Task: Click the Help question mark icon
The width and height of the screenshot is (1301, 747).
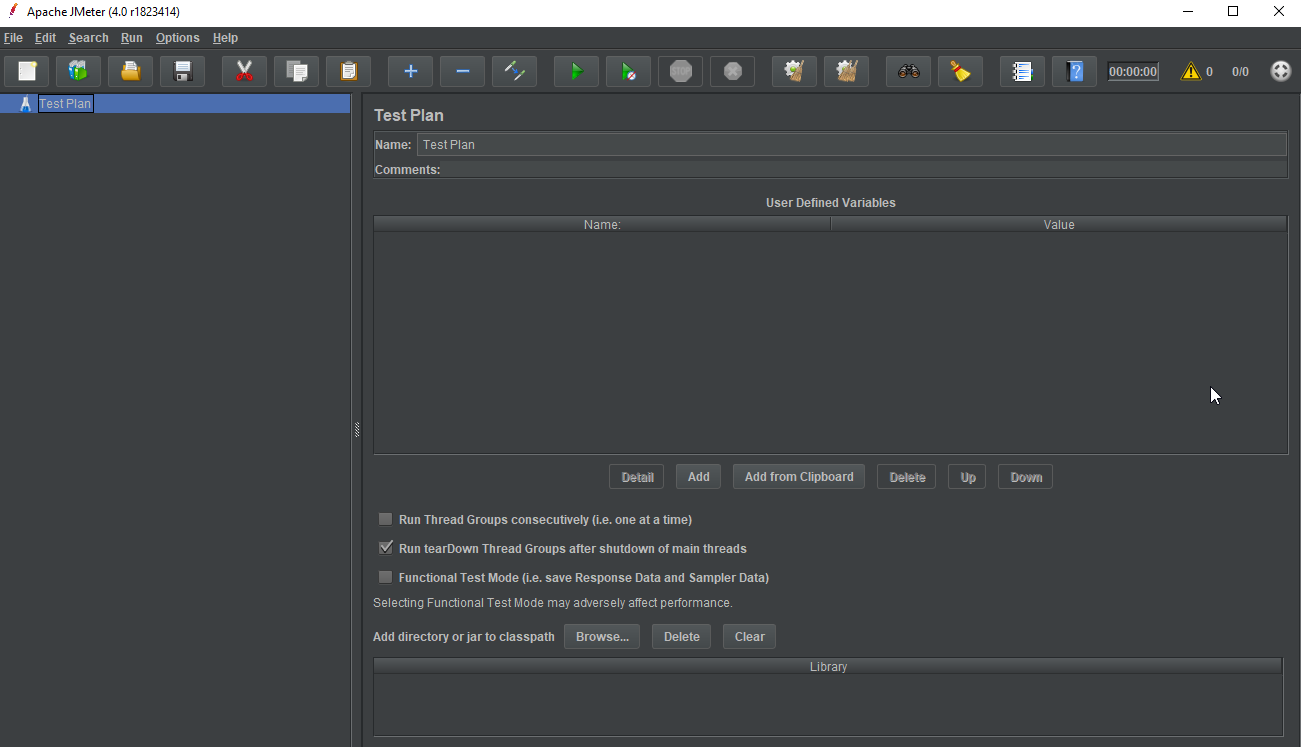Action: 1075,72
